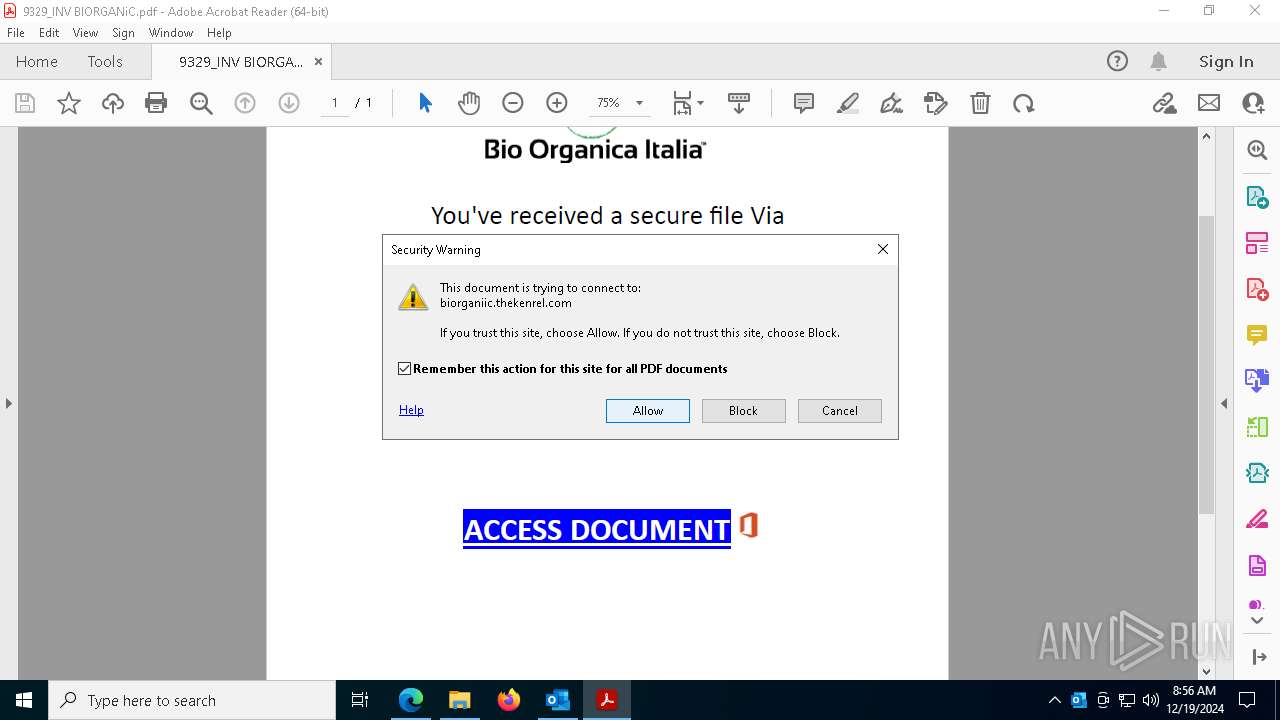Bookmark the document with star icon
The height and width of the screenshot is (720, 1280).
[69, 103]
